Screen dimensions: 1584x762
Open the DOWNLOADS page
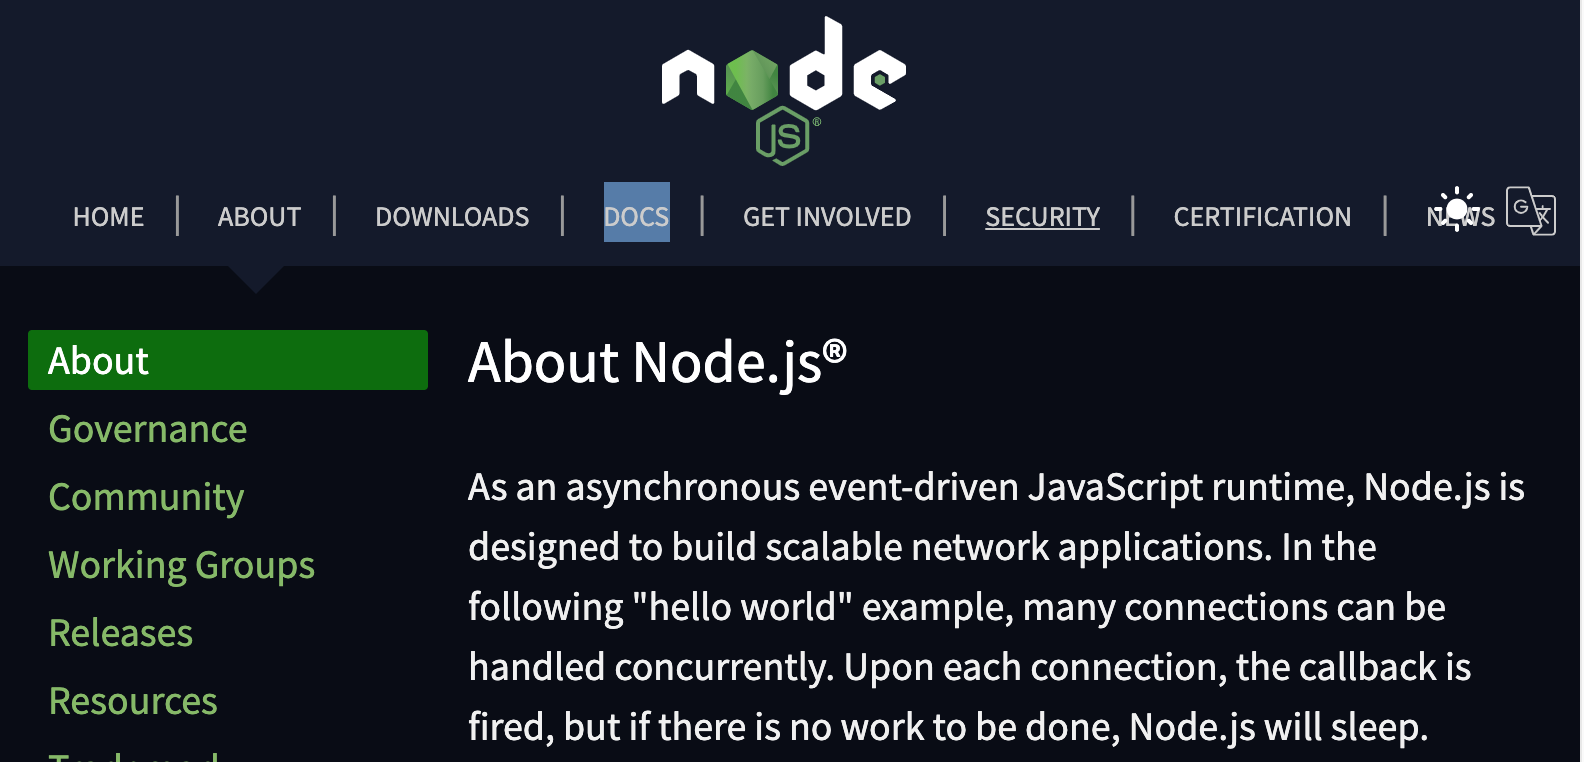[x=452, y=217]
